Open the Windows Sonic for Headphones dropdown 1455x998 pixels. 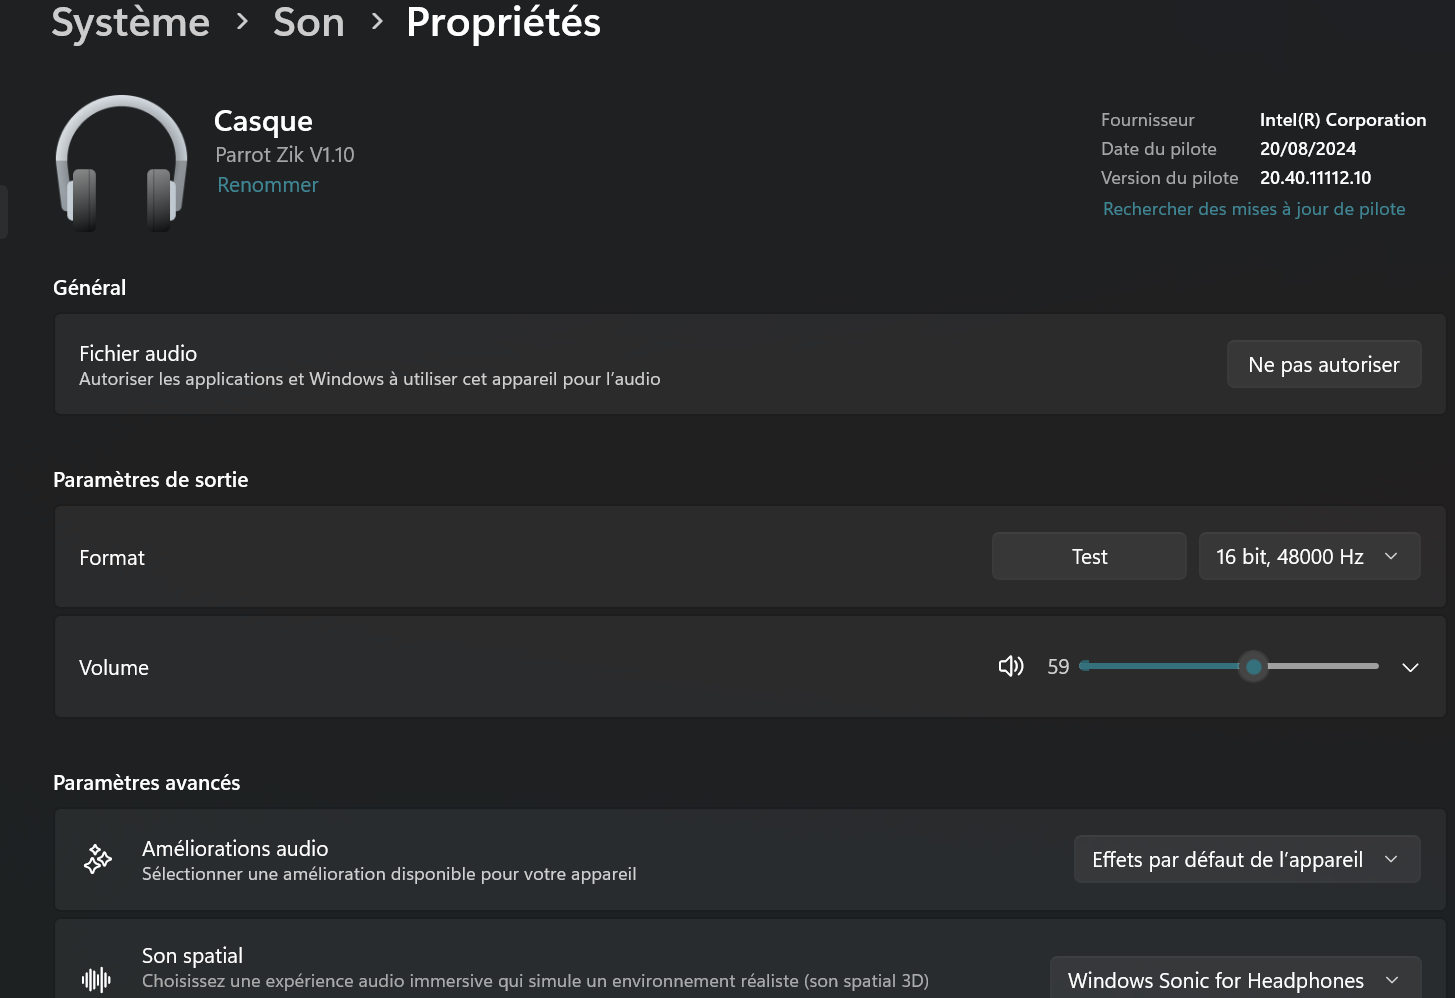pyautogui.click(x=1234, y=980)
